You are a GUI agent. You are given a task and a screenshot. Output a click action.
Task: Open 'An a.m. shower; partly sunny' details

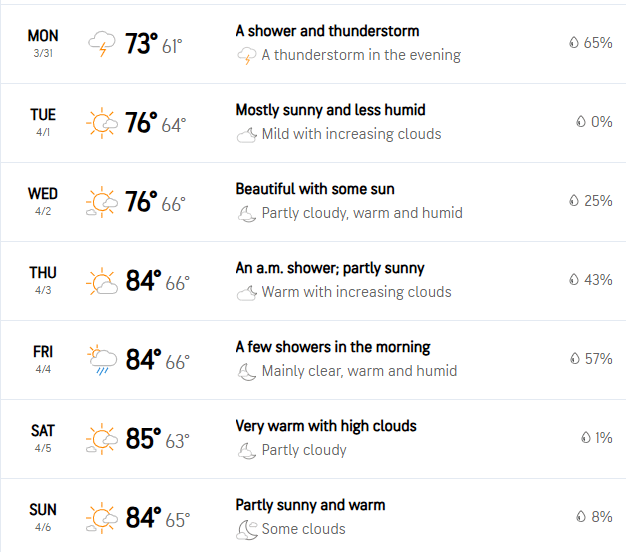(x=330, y=268)
